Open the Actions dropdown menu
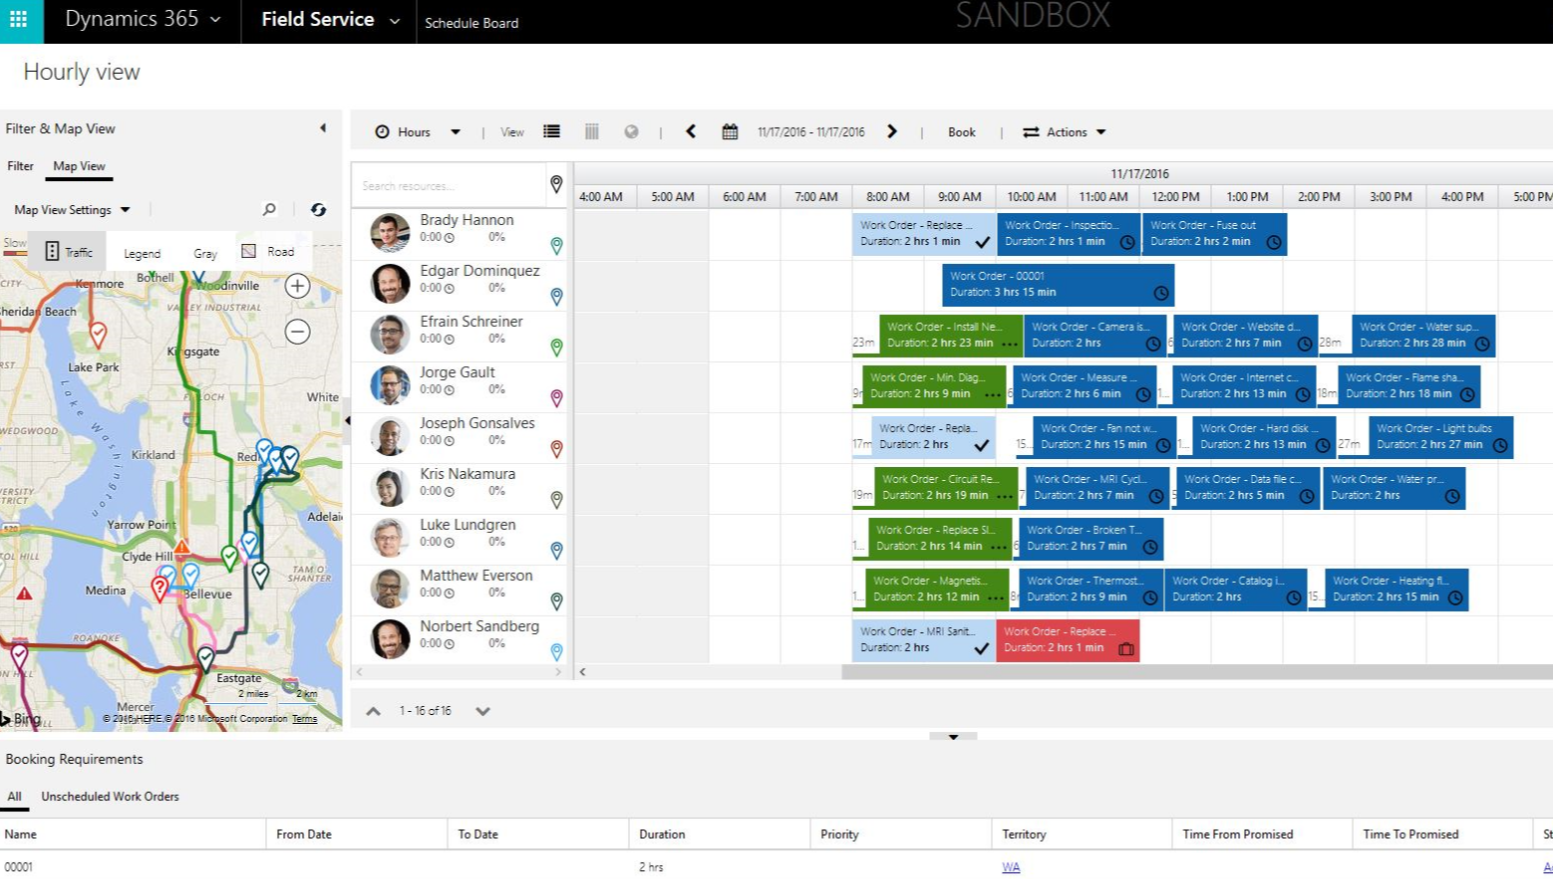Viewport: 1553px width, 879px height. pyautogui.click(x=1064, y=132)
